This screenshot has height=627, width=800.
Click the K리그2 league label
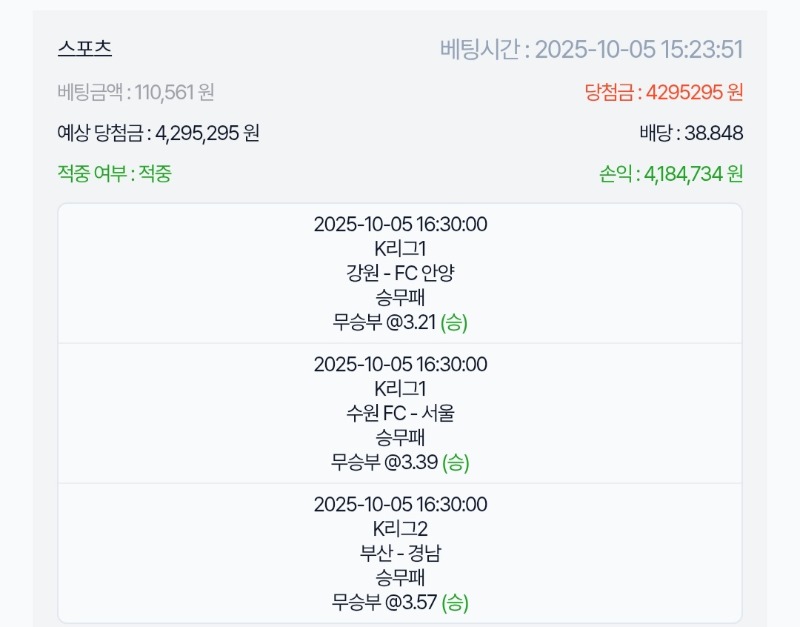tap(400, 529)
